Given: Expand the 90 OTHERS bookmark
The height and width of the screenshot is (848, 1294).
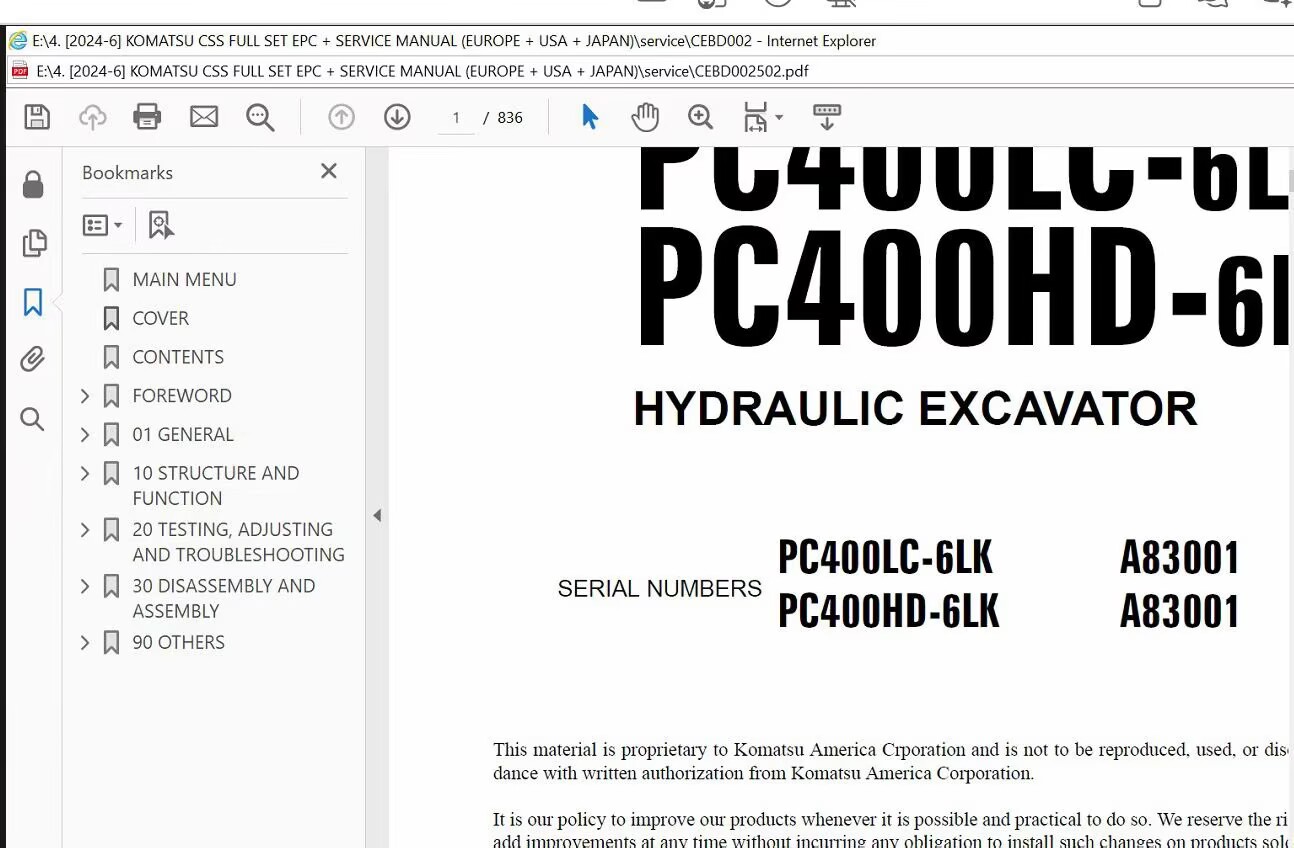Looking at the screenshot, I should [x=85, y=643].
